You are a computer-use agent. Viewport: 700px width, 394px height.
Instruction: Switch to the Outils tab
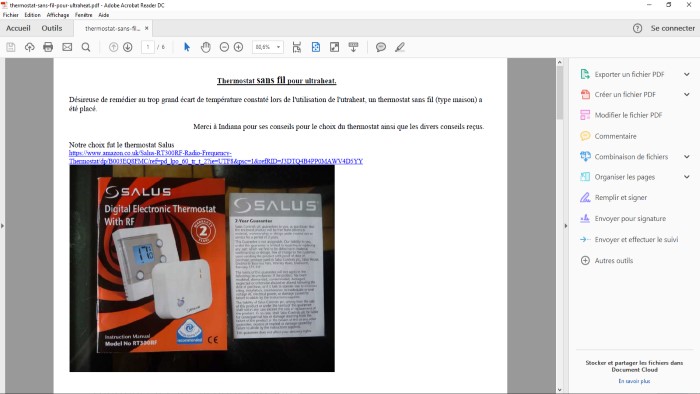pyautogui.click(x=52, y=28)
